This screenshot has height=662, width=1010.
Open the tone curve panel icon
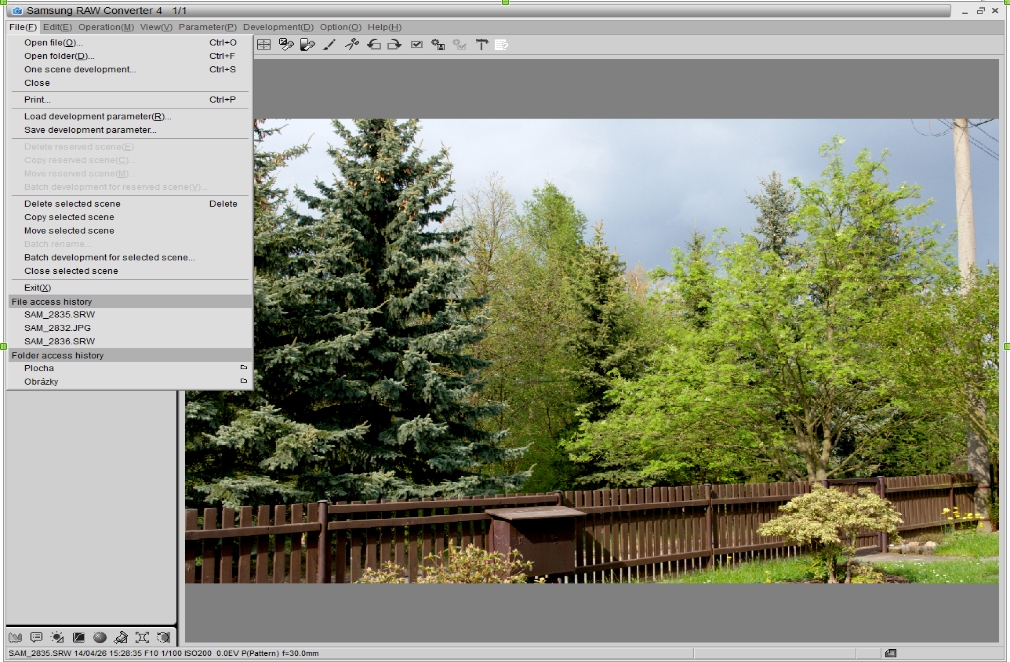point(79,637)
